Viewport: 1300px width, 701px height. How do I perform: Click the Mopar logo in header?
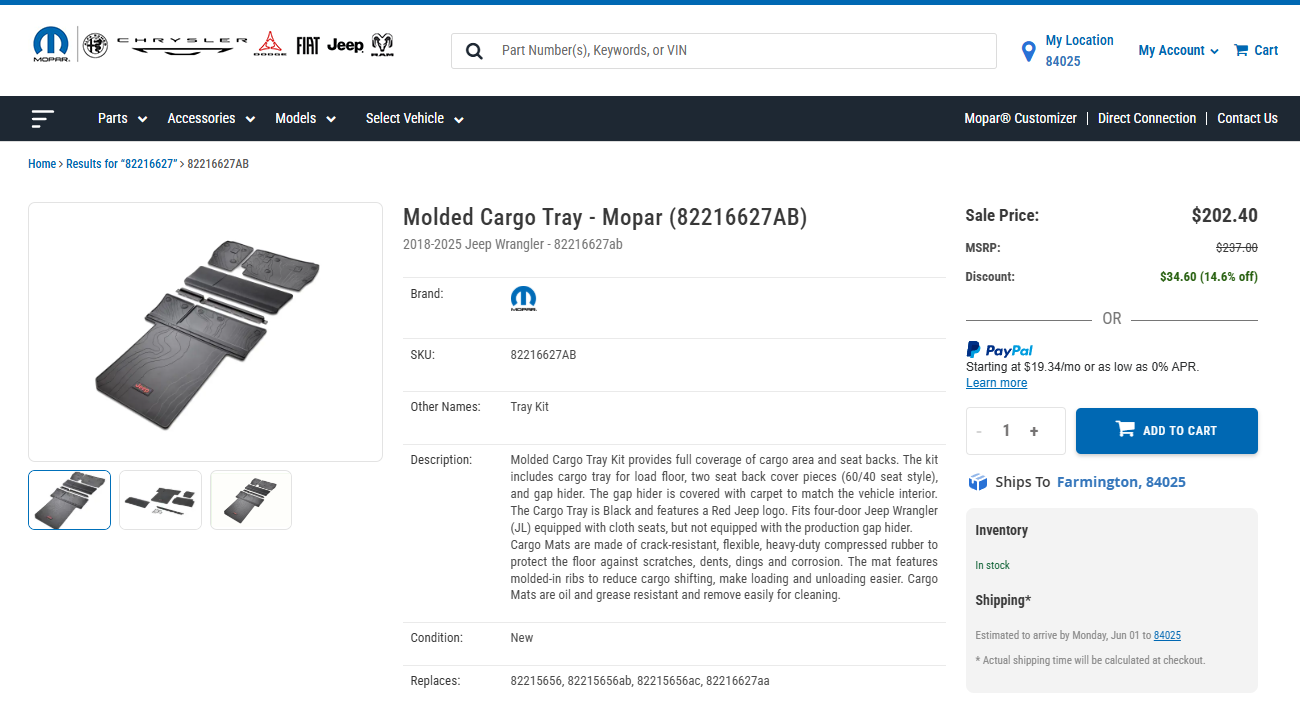(x=51, y=45)
